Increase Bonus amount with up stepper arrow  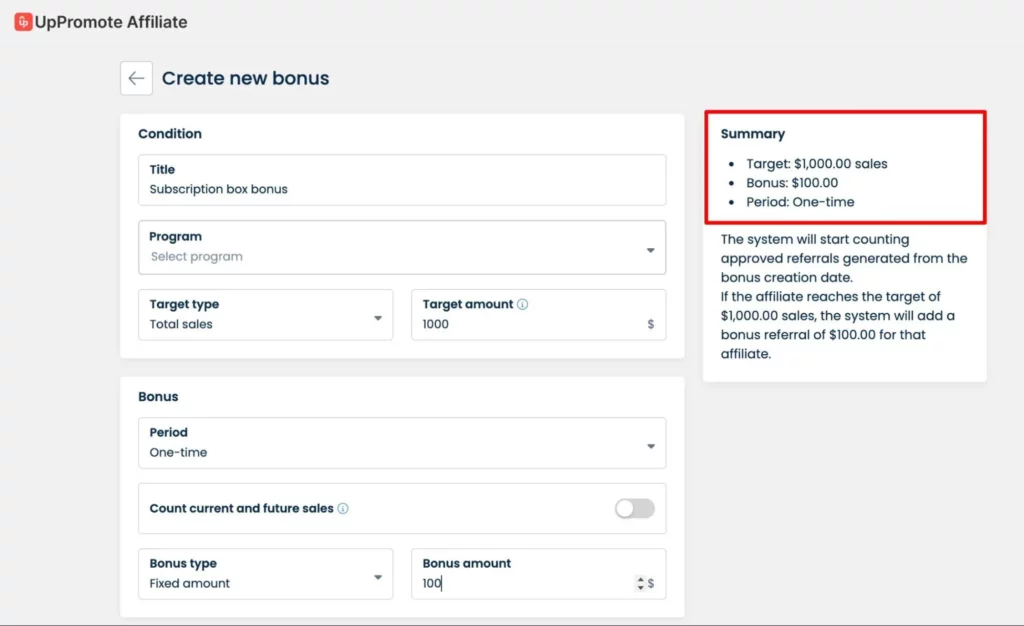[640, 579]
